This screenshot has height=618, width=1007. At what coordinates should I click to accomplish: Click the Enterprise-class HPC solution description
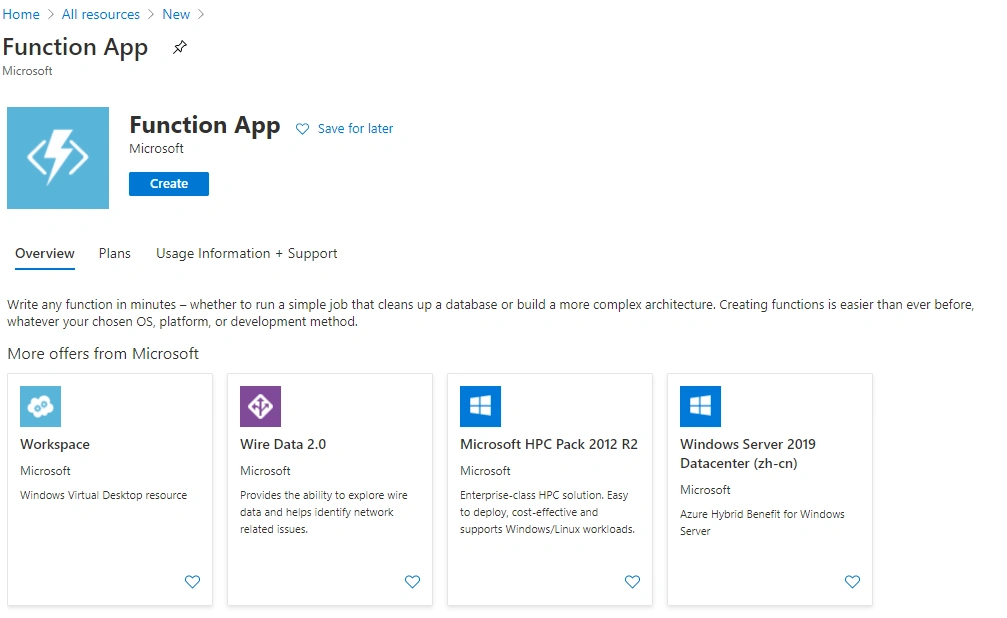(547, 512)
